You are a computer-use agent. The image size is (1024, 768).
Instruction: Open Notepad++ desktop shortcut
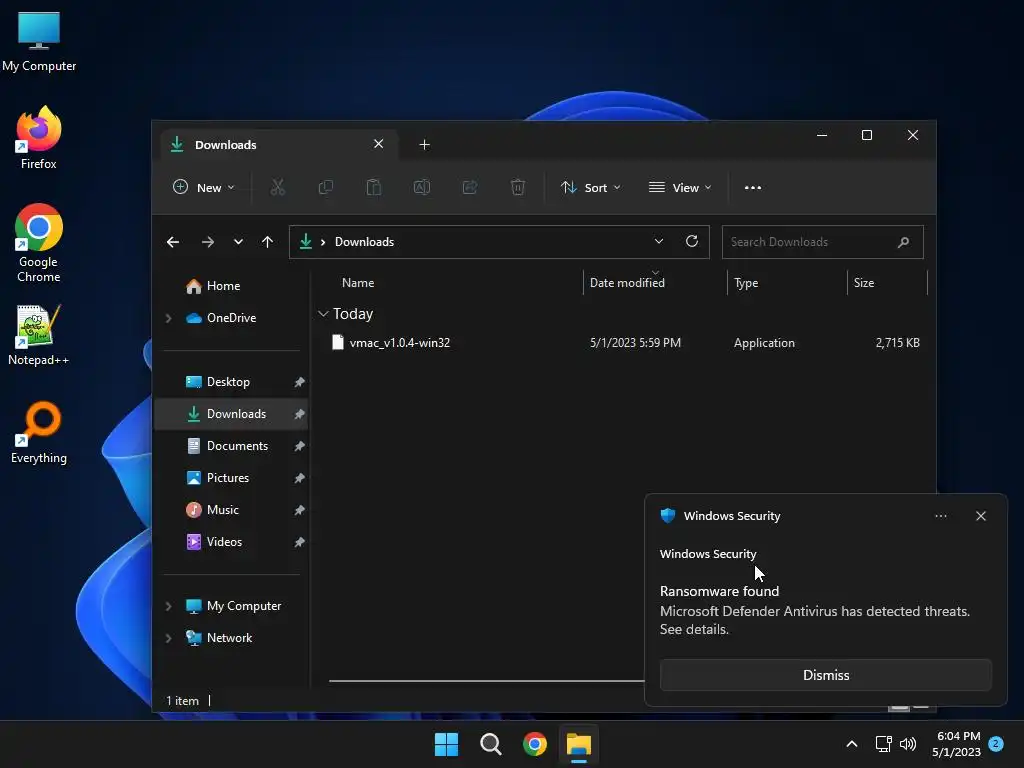39,335
